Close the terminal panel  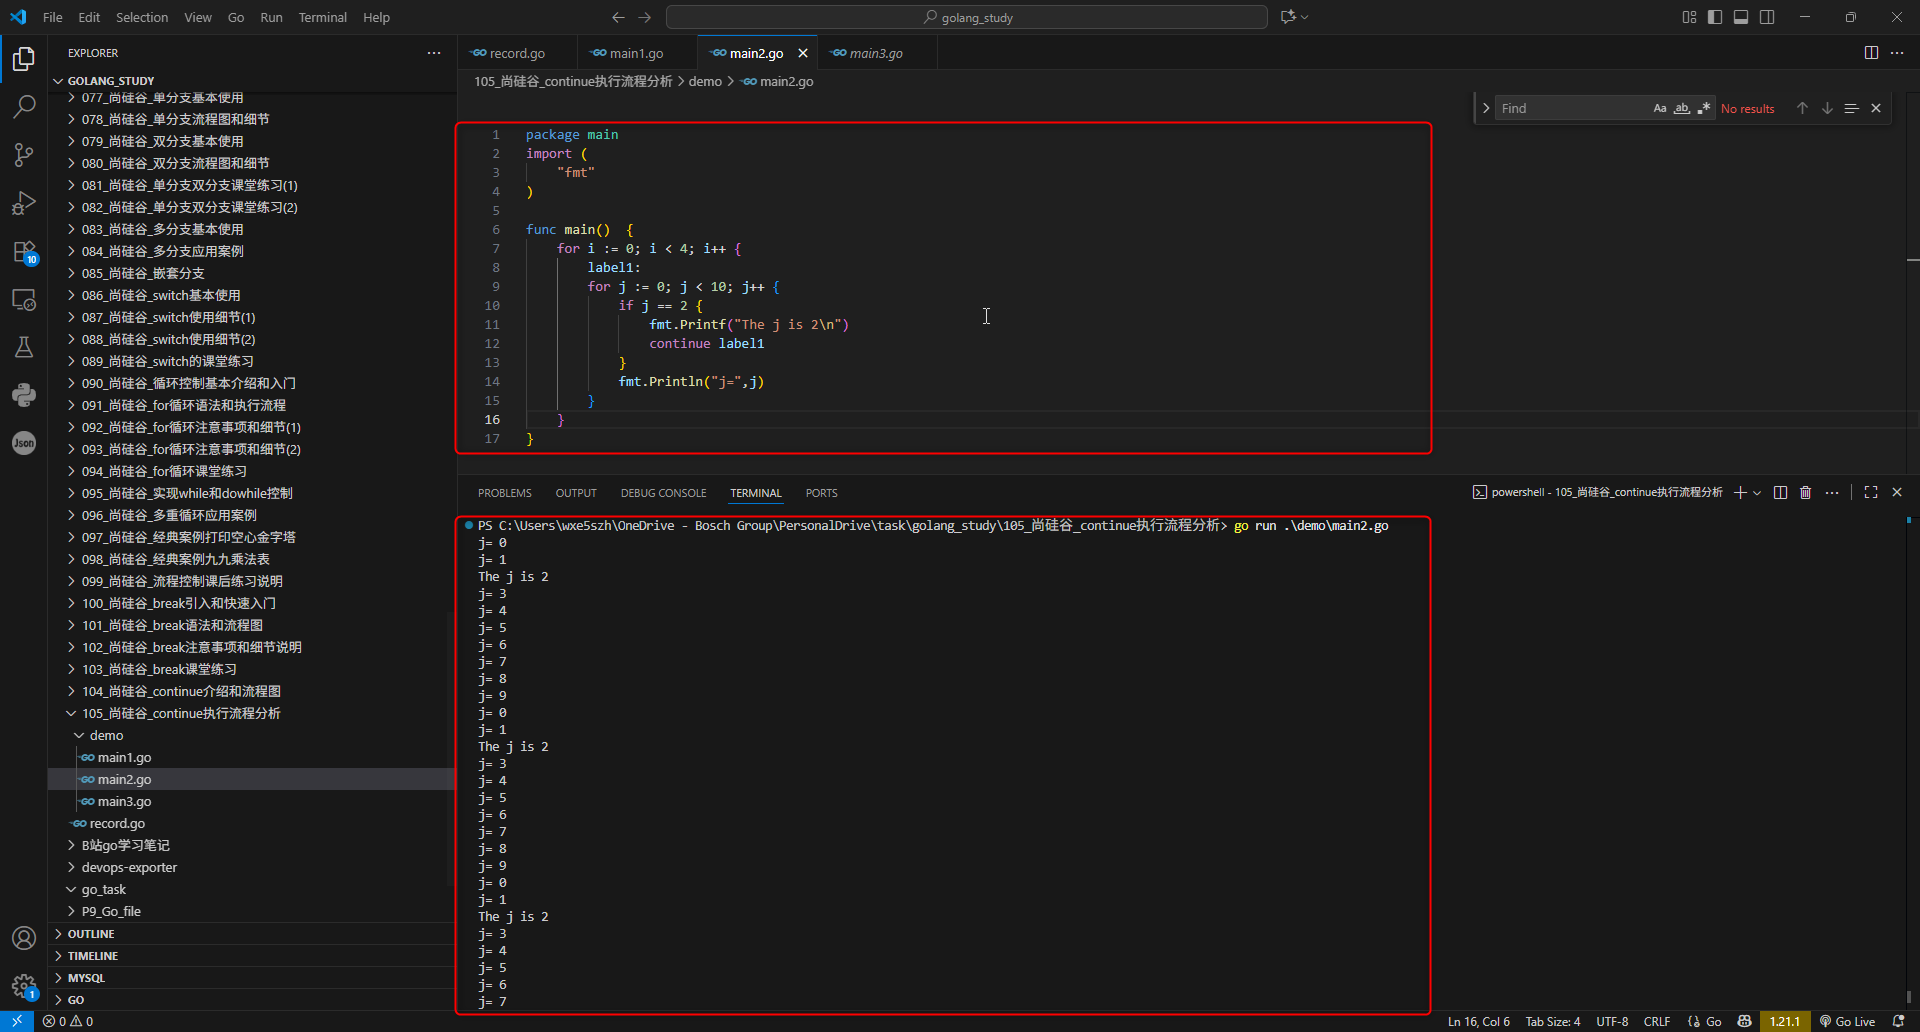[x=1897, y=492]
